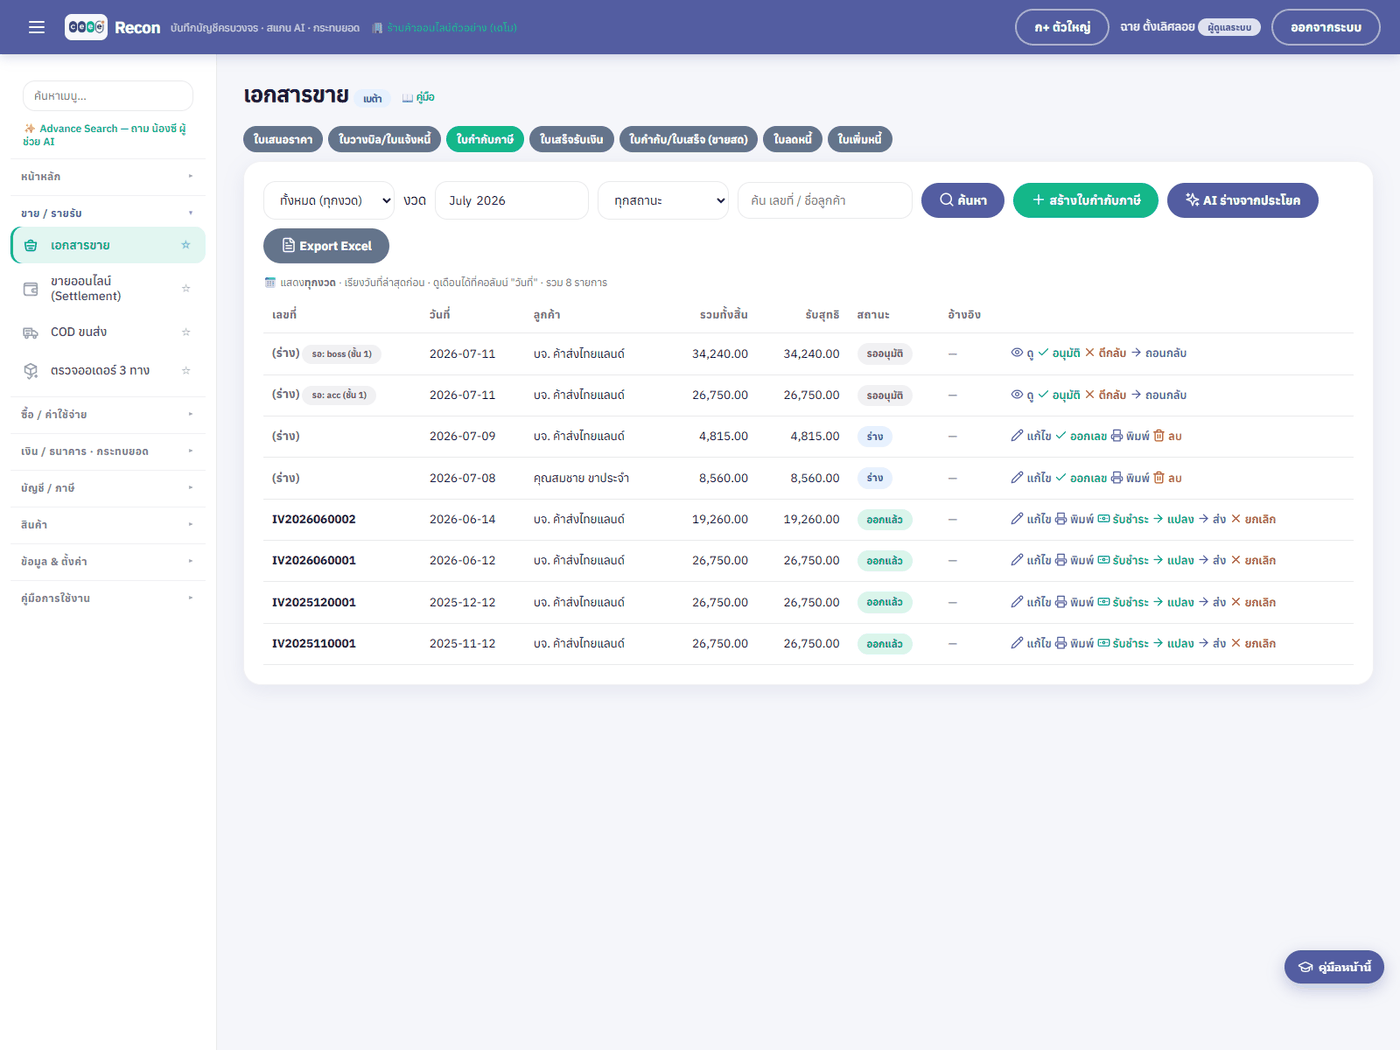
Task: Print the 2026-07-08 draft via printer icon
Action: (1117, 478)
